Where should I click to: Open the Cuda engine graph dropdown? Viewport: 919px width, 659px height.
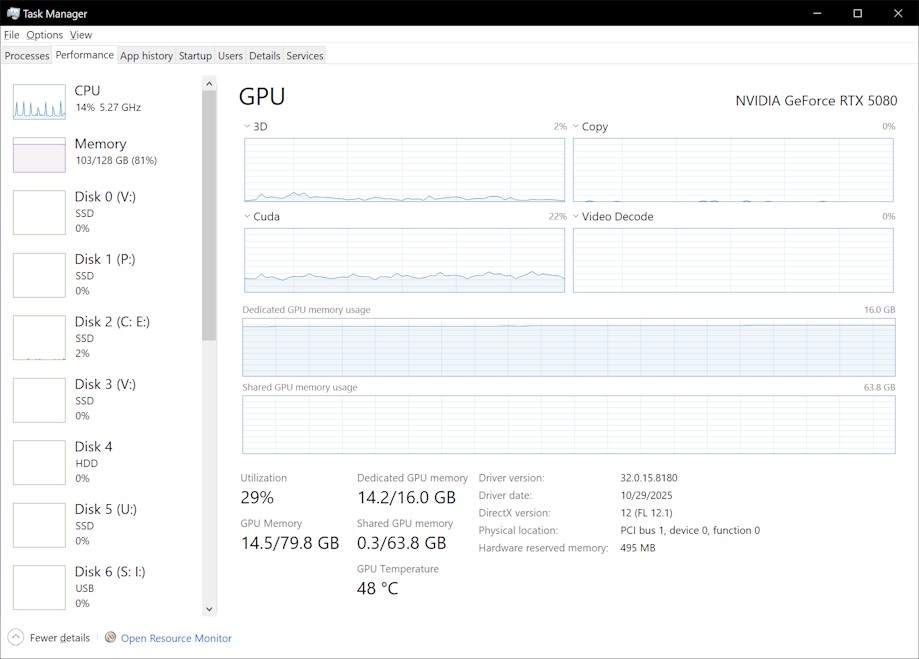coord(247,216)
